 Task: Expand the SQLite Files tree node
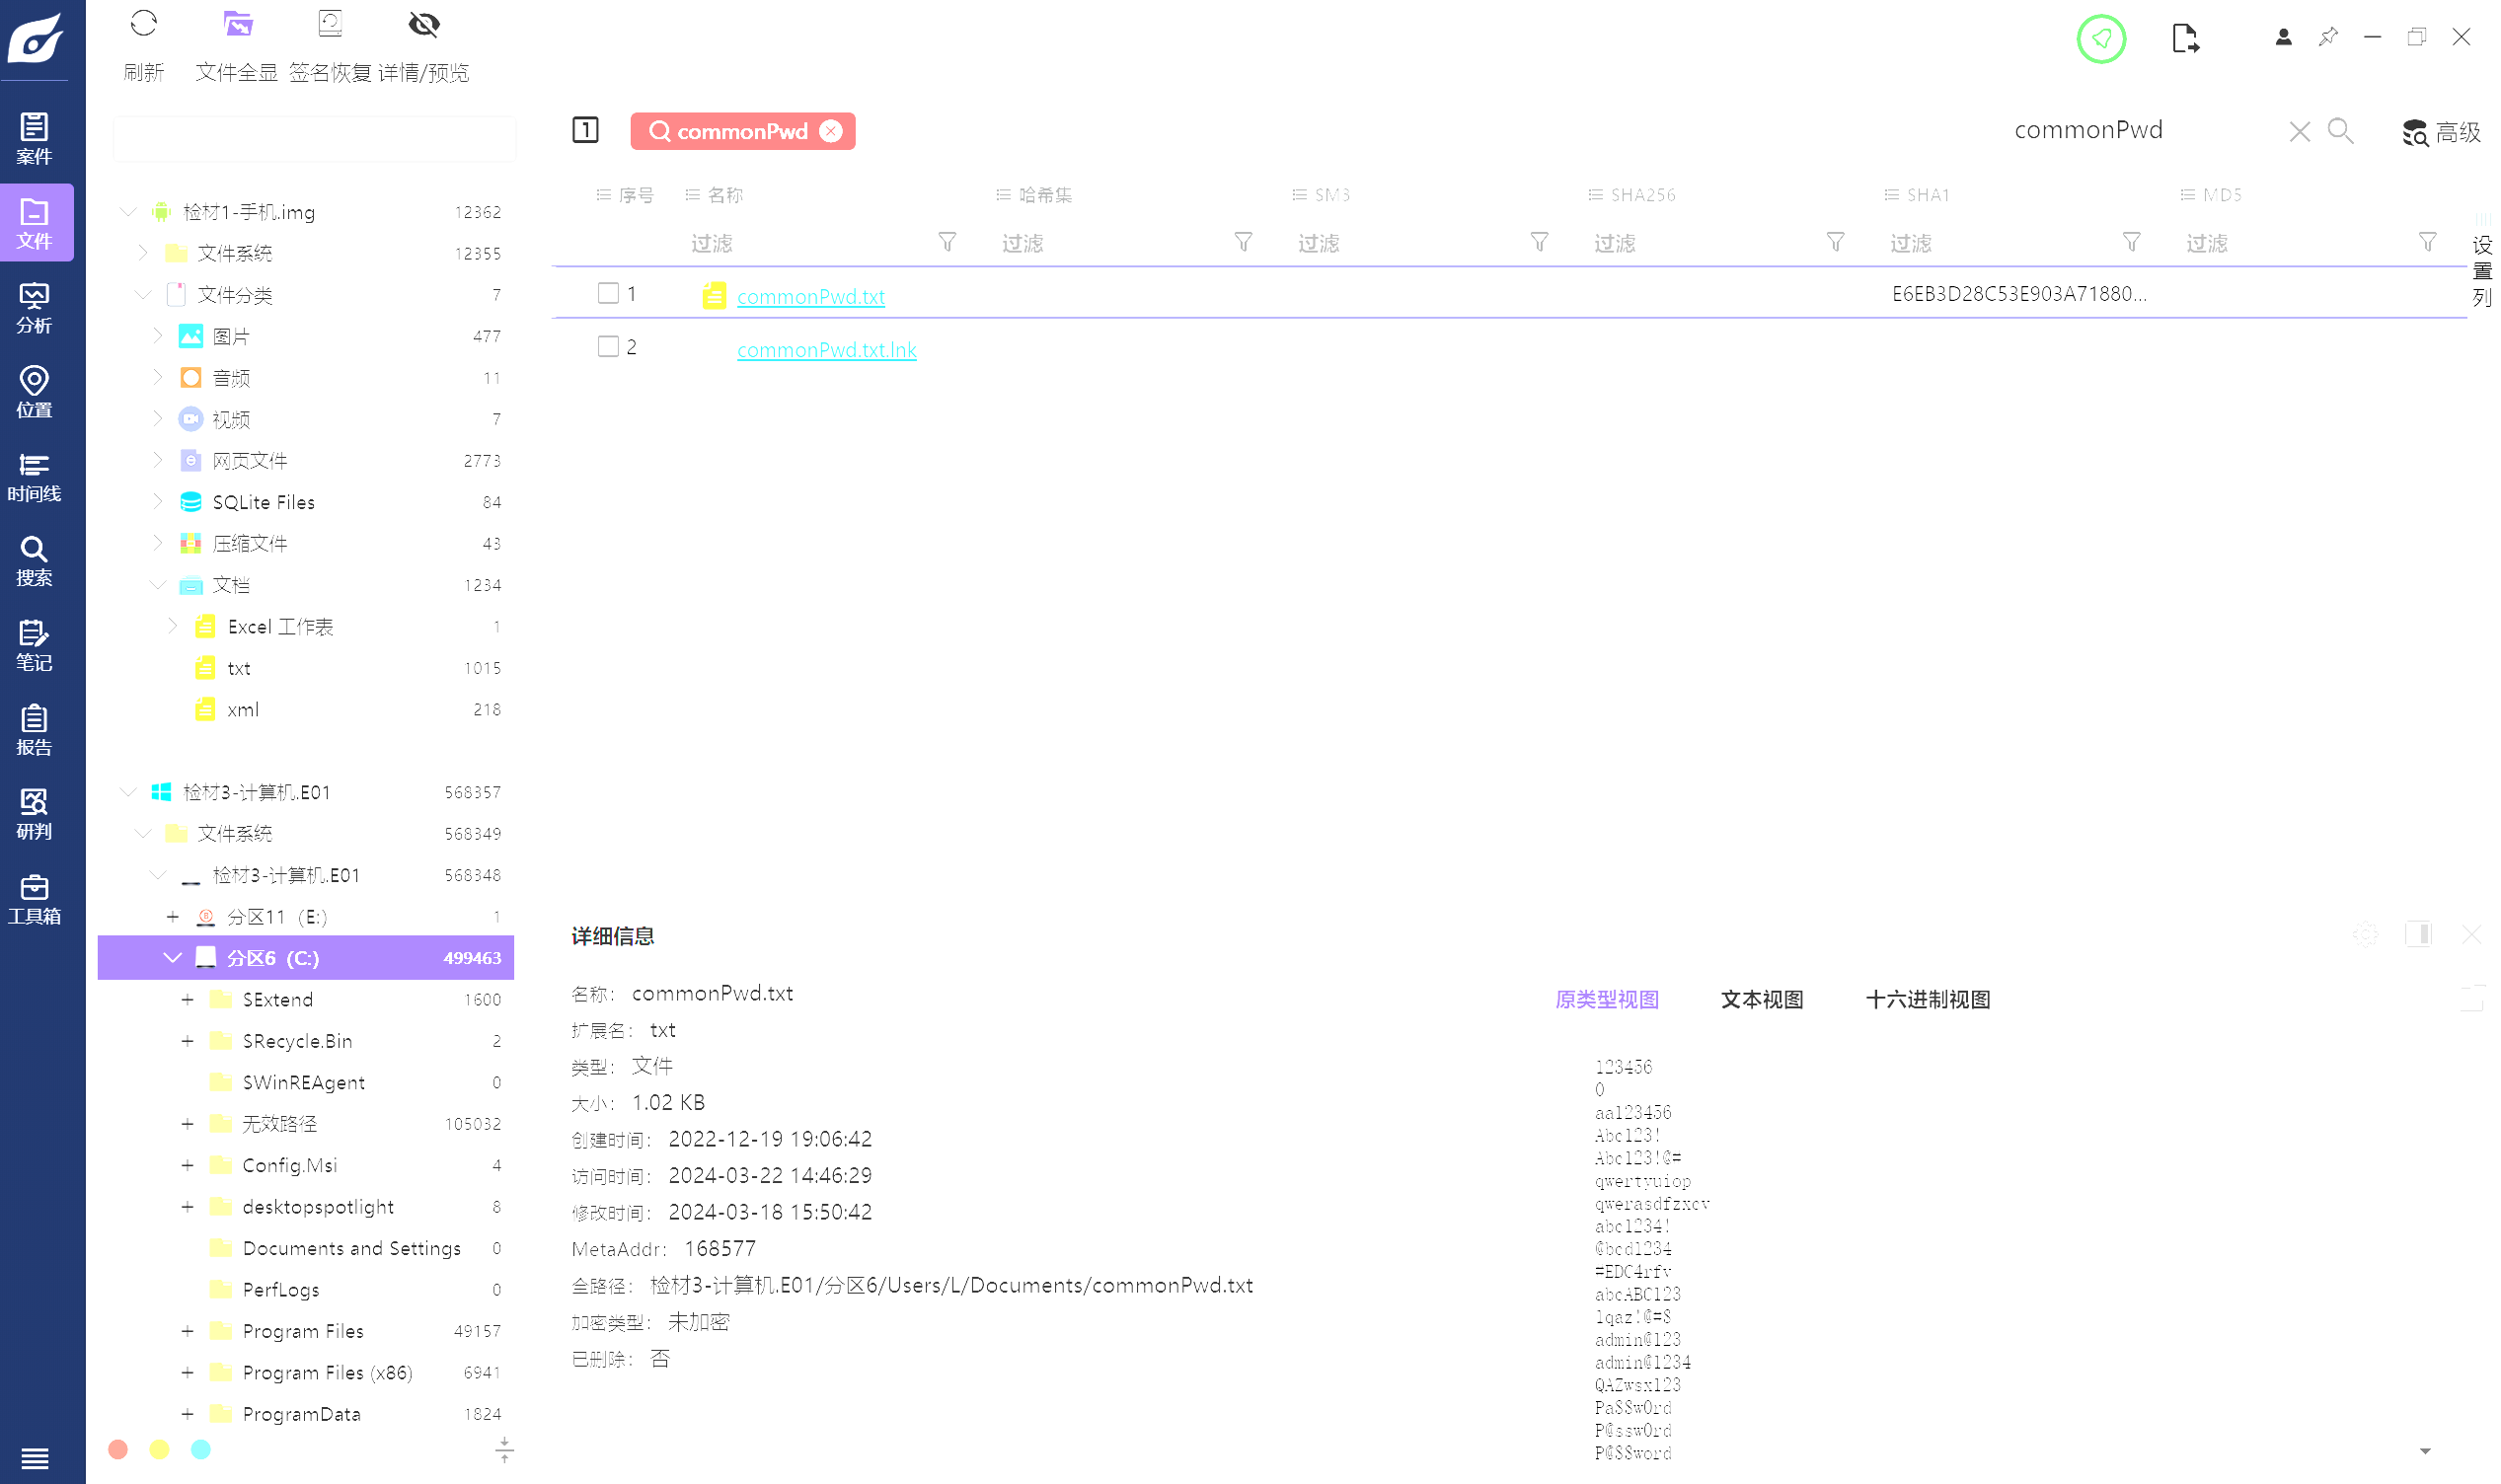point(157,502)
